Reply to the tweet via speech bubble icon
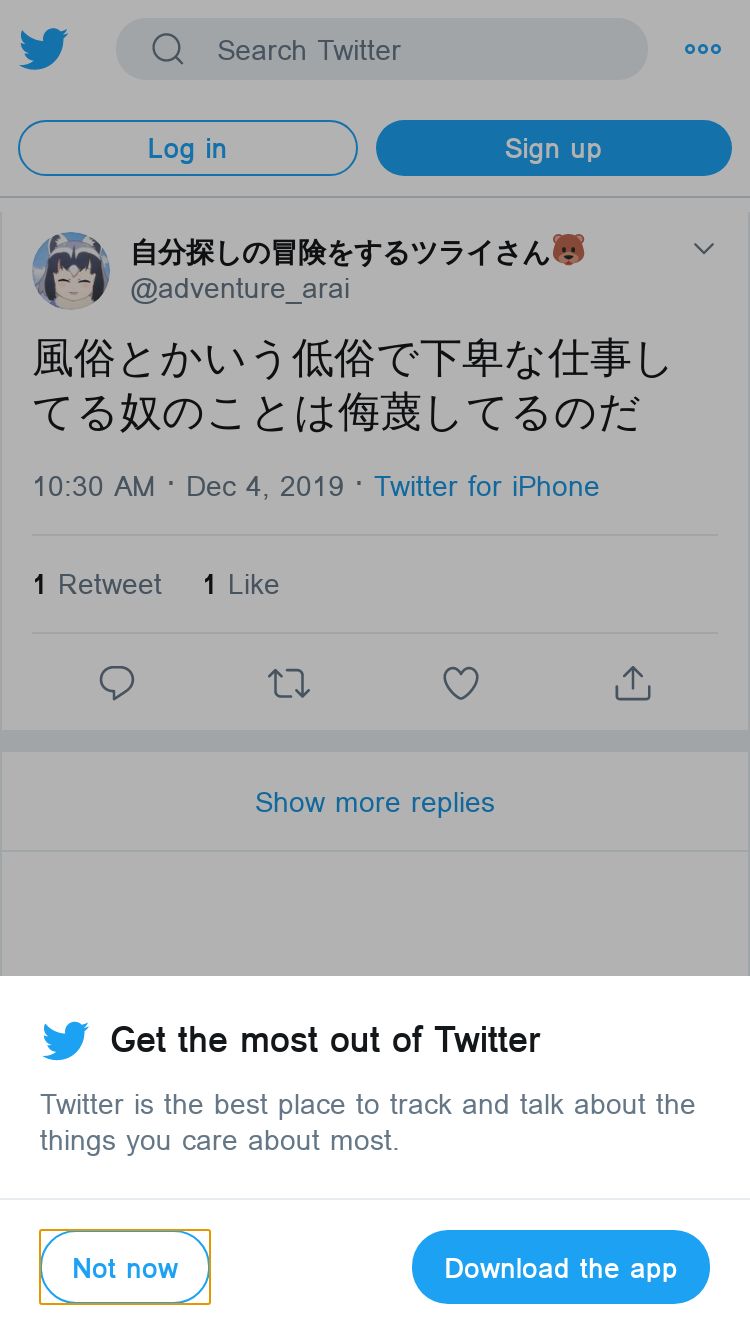750x1334 pixels. (x=117, y=683)
